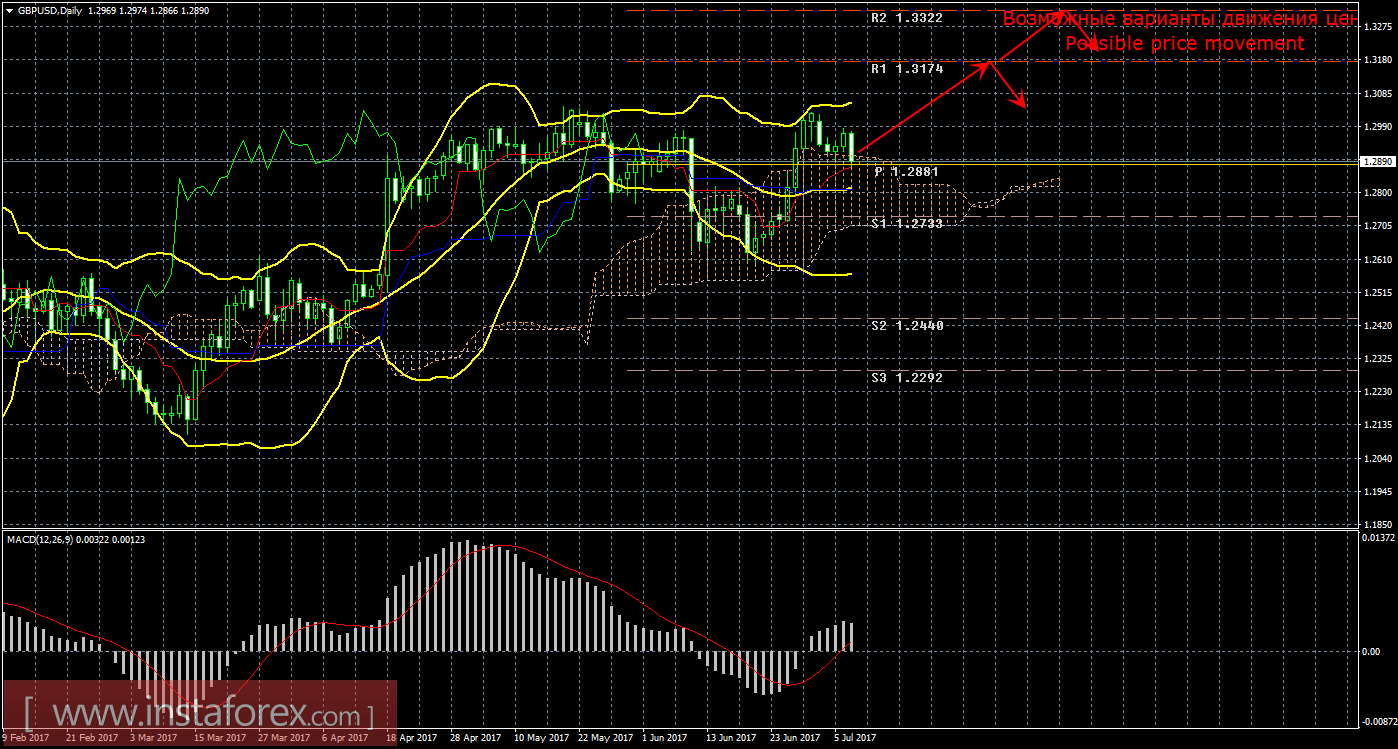Select the Russian annotation heading text
The image size is (1398, 749).
[1180, 17]
